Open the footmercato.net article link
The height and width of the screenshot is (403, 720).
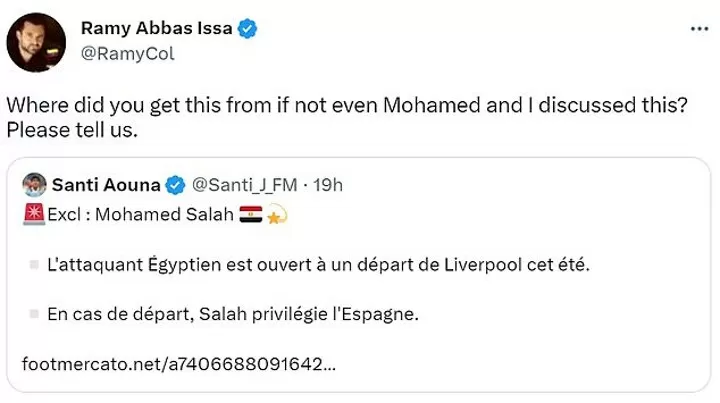(178, 363)
